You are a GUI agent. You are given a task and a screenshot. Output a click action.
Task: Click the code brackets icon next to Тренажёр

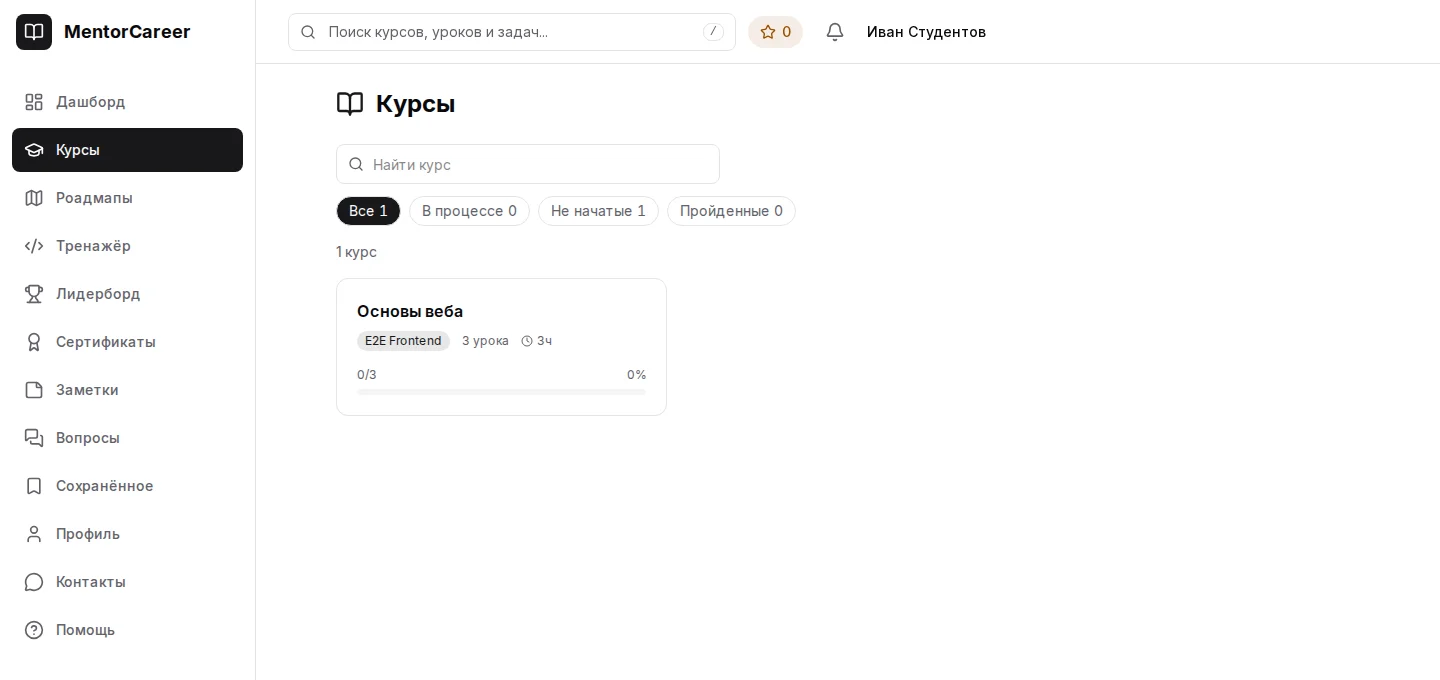coord(34,246)
